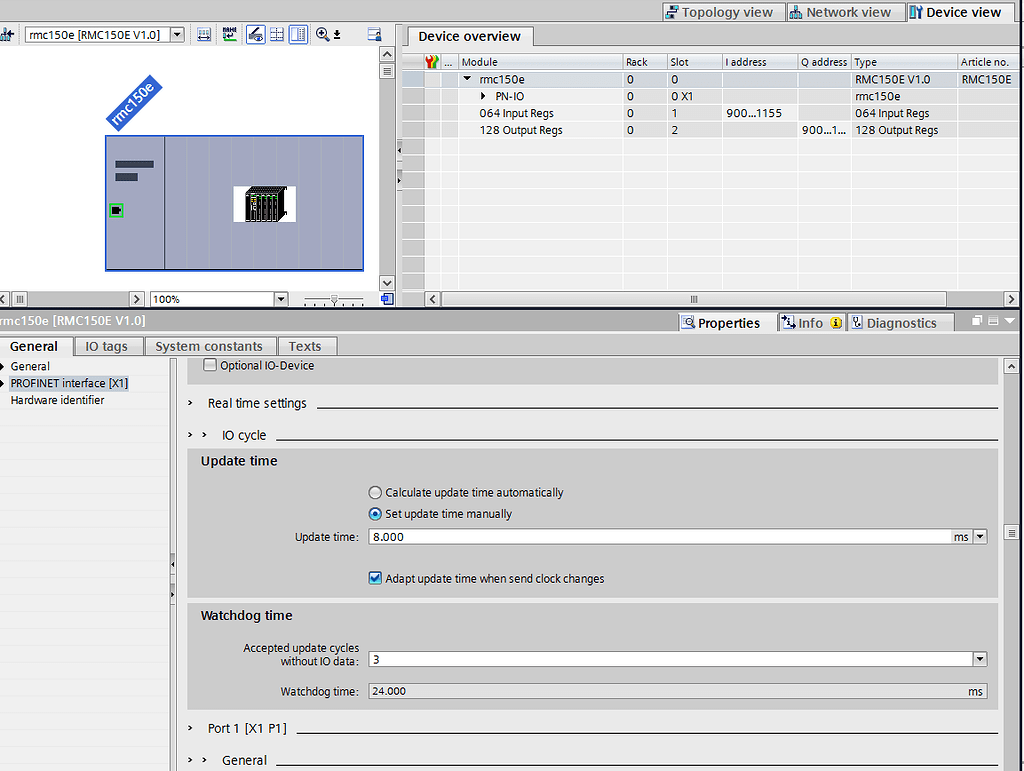Select Calculate update time automatically
The width and height of the screenshot is (1024, 771).
pos(375,492)
